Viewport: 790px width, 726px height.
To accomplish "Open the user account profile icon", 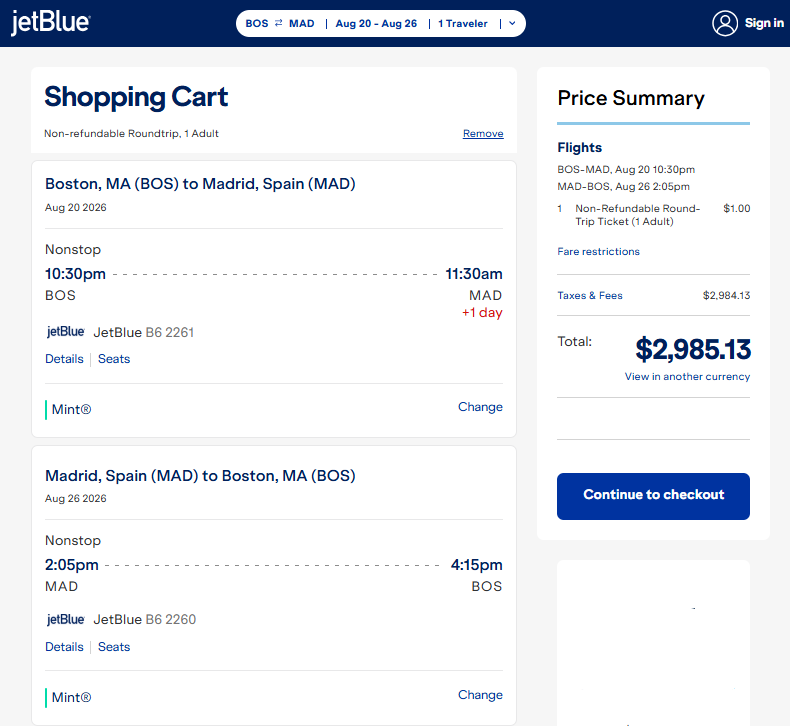I will click(725, 23).
